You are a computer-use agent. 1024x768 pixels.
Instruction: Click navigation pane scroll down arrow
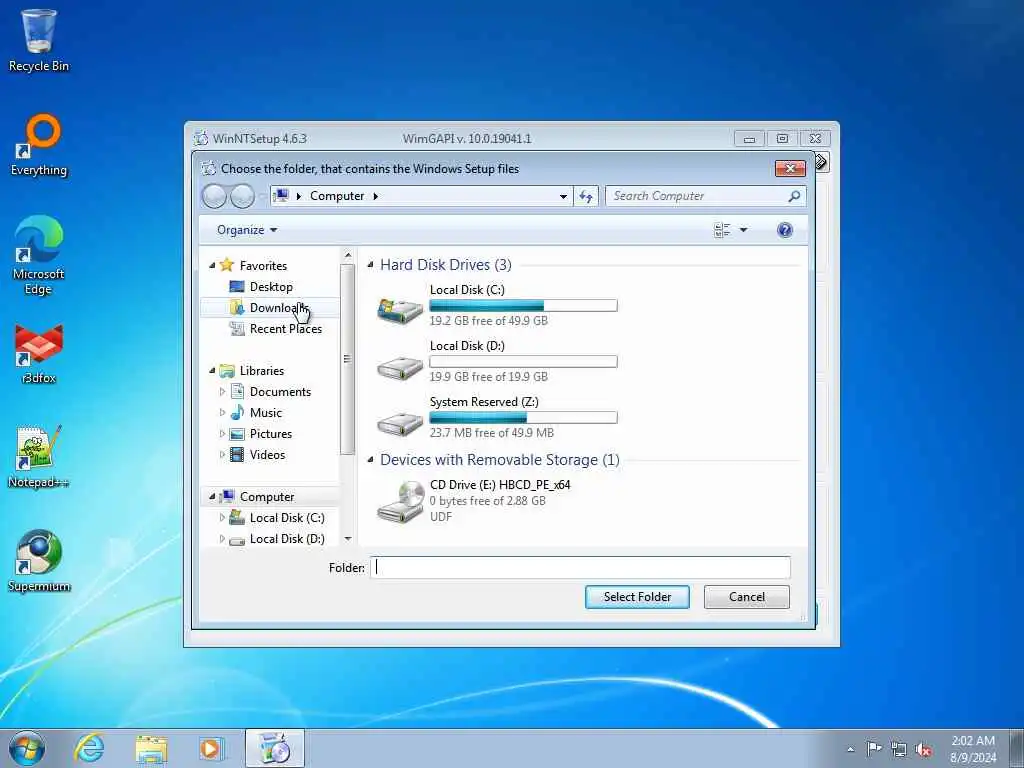347,539
